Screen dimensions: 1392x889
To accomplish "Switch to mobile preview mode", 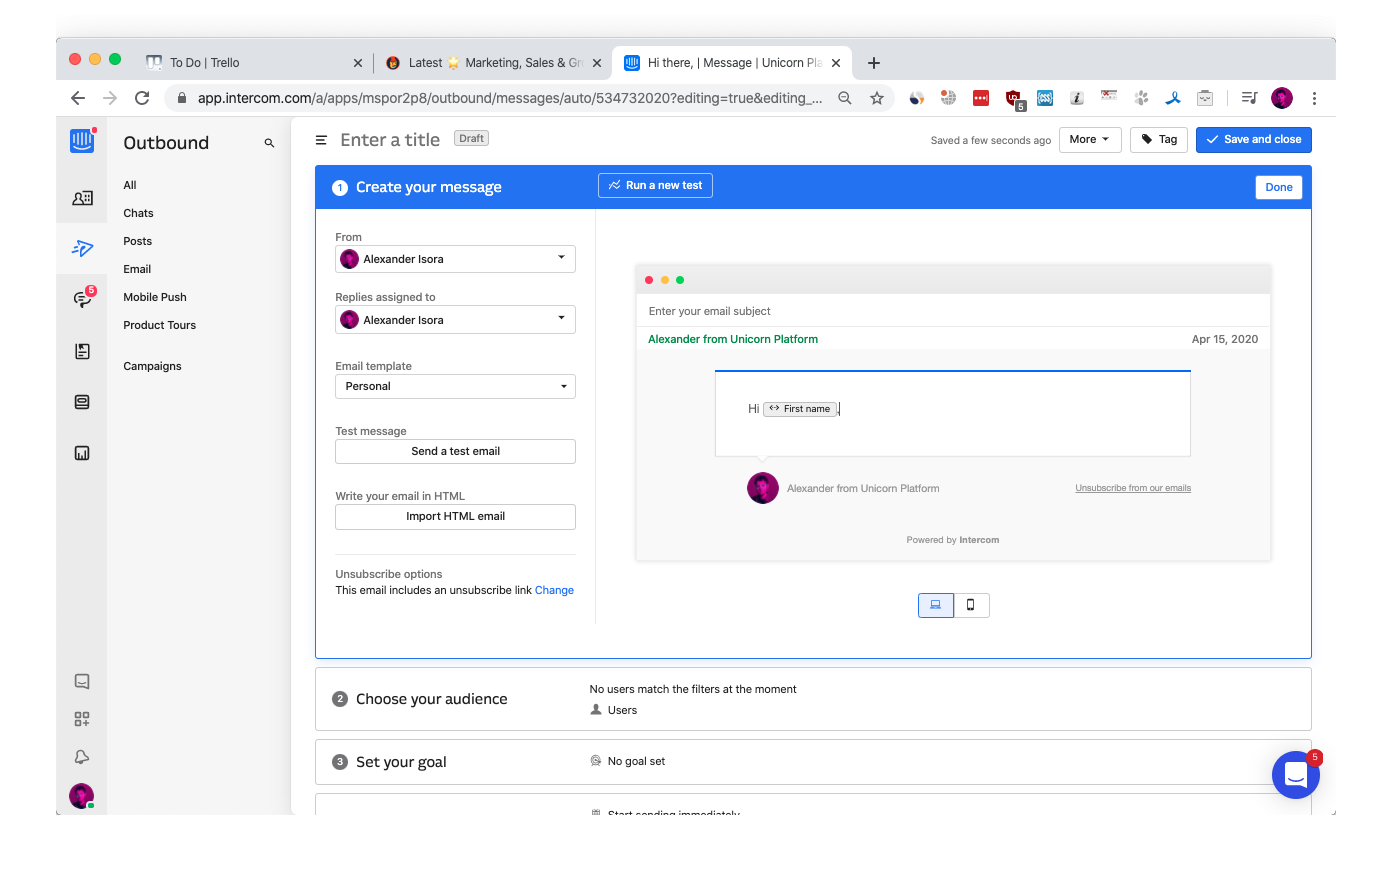I will pyautogui.click(x=971, y=605).
